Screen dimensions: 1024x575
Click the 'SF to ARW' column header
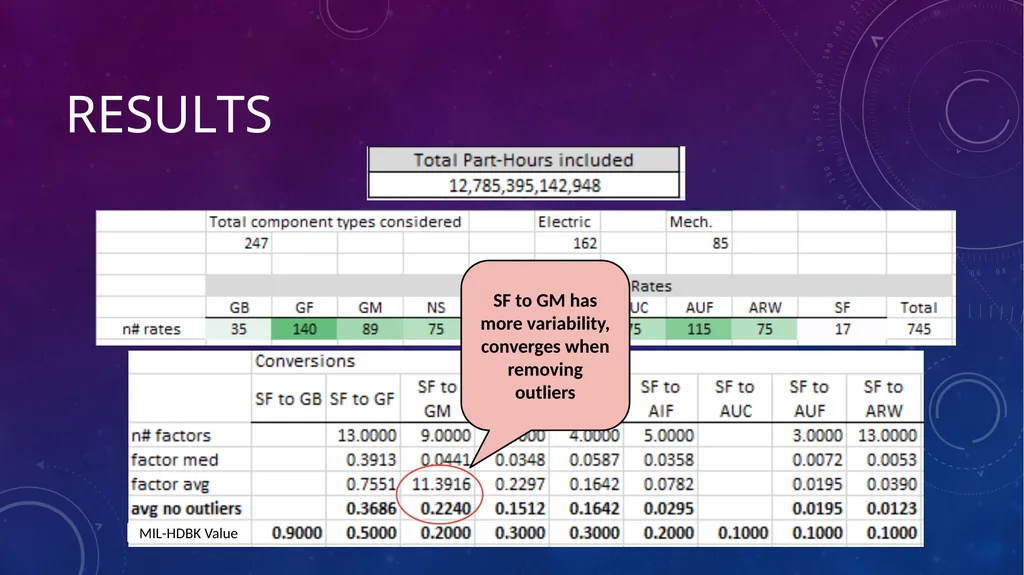point(884,399)
